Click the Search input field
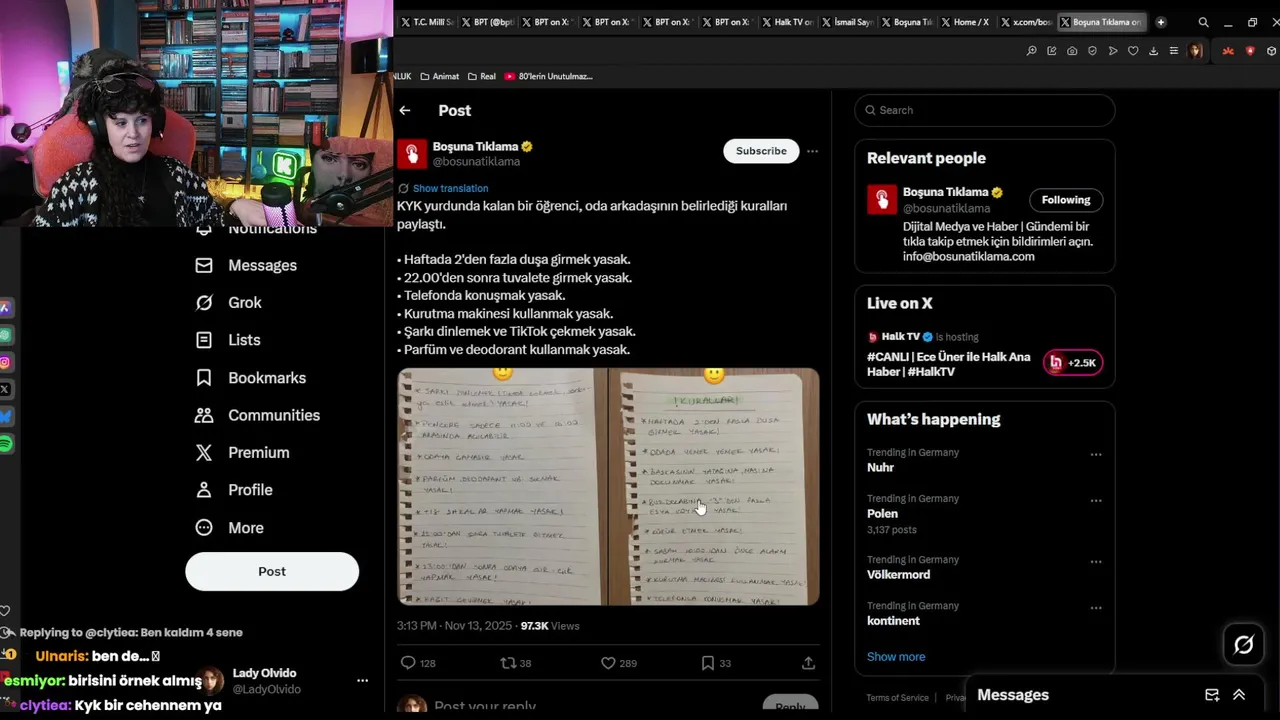 coord(985,110)
